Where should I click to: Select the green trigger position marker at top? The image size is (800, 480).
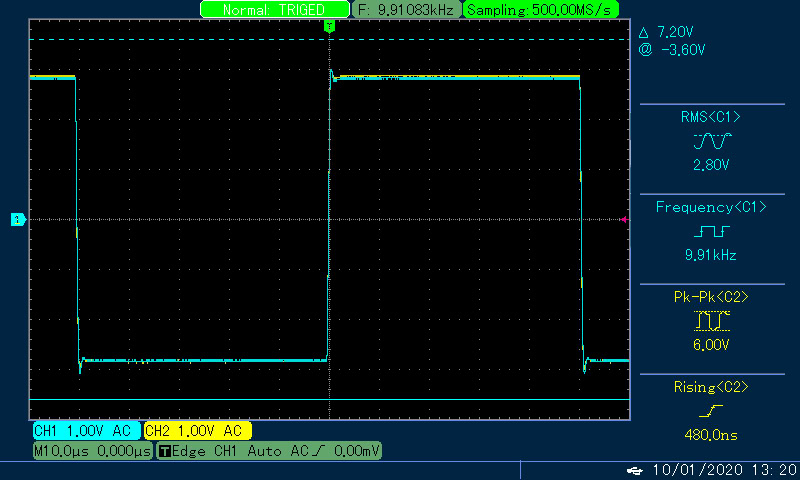(330, 26)
